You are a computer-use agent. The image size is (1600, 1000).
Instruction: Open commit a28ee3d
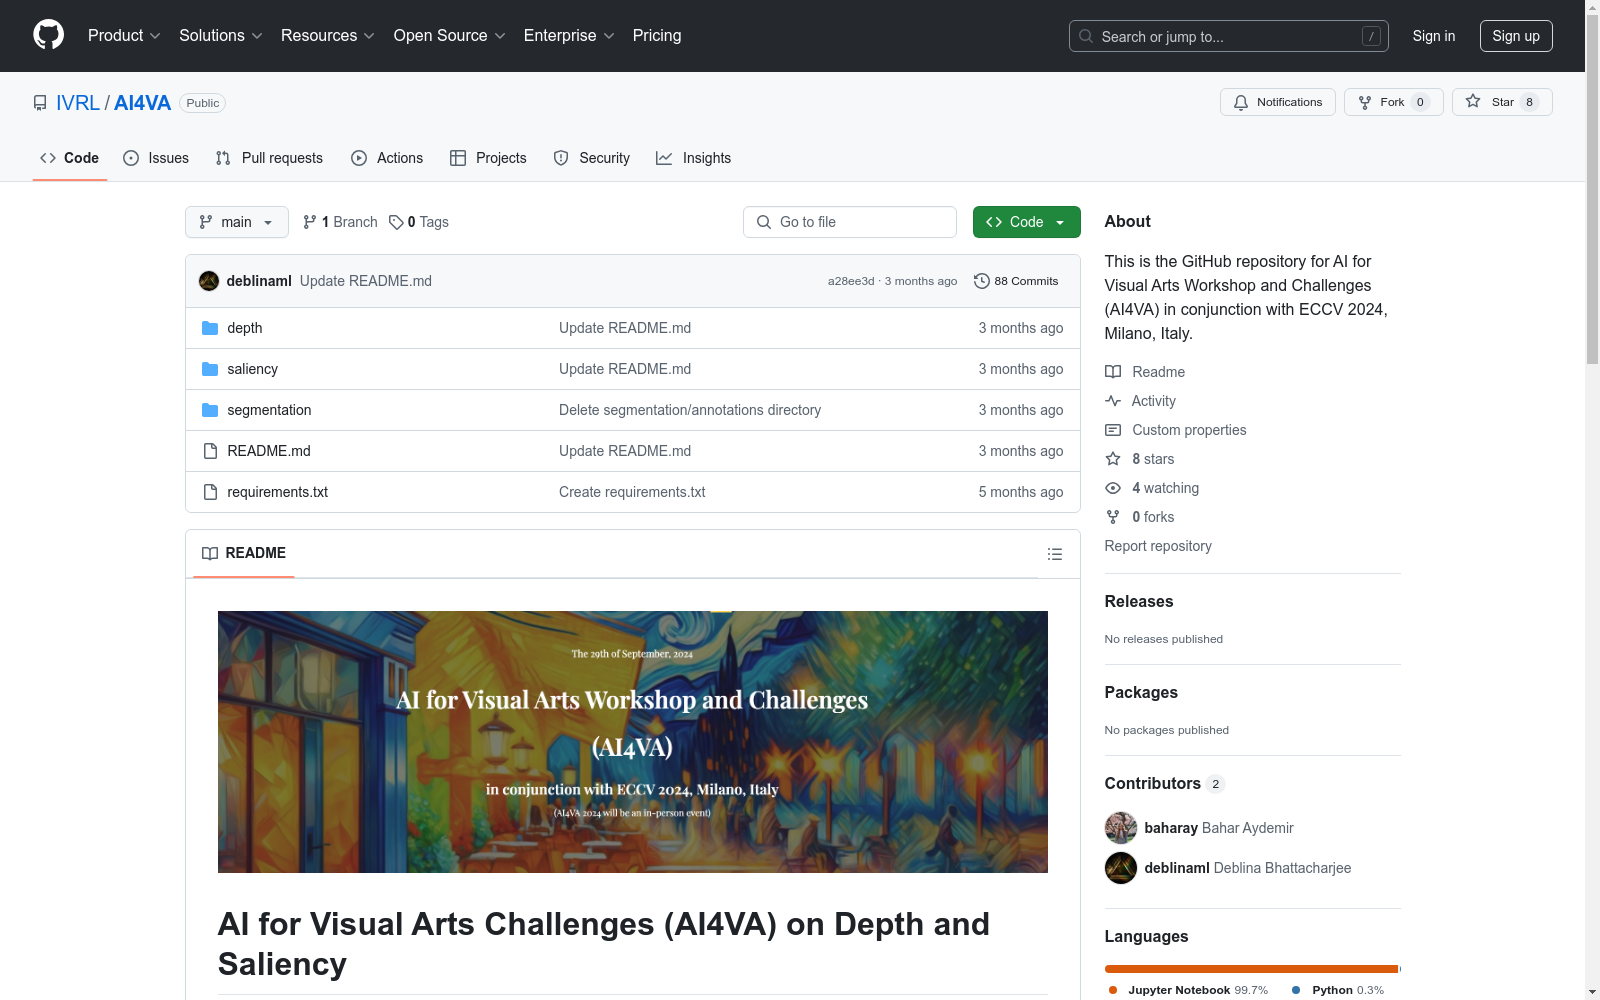coord(851,281)
